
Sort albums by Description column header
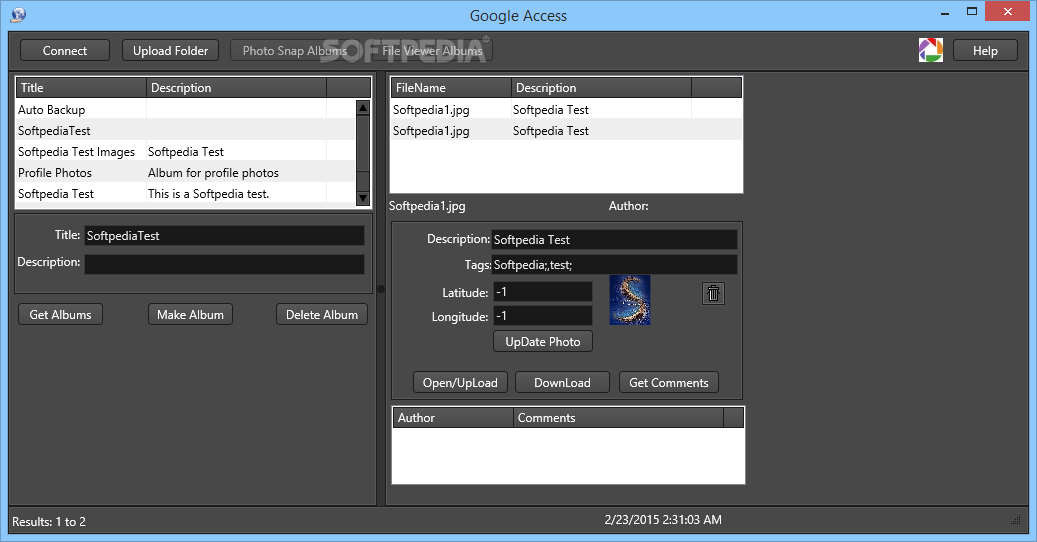[x=236, y=88]
